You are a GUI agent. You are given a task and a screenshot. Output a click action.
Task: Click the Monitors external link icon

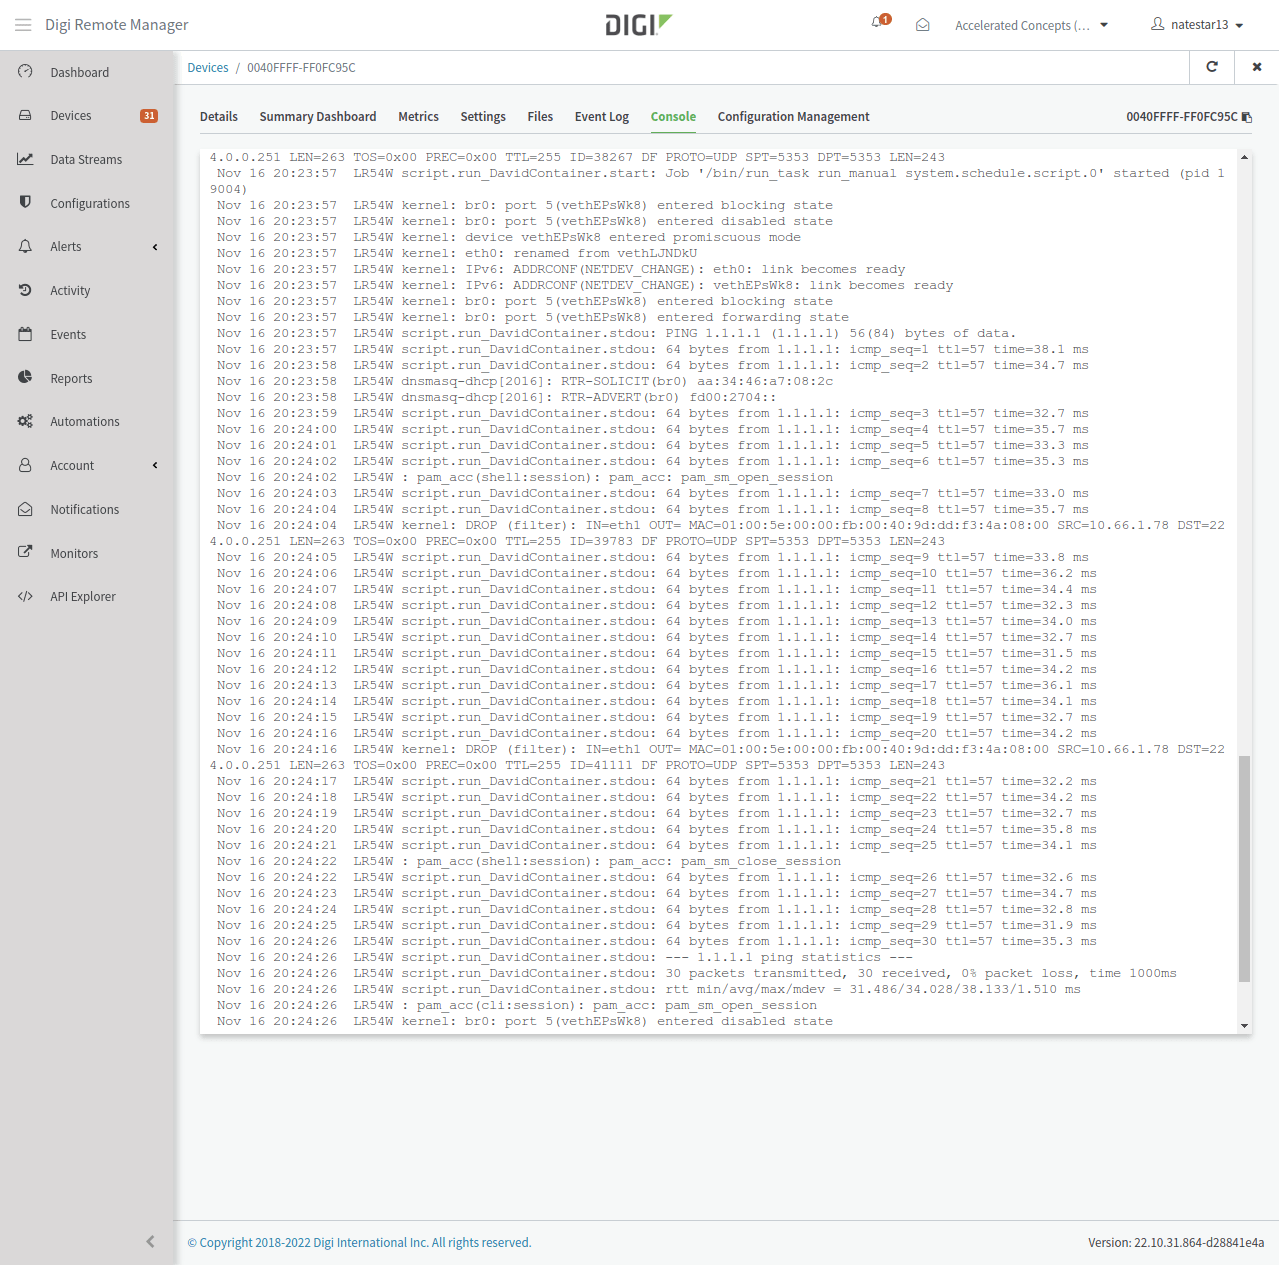[26, 552]
